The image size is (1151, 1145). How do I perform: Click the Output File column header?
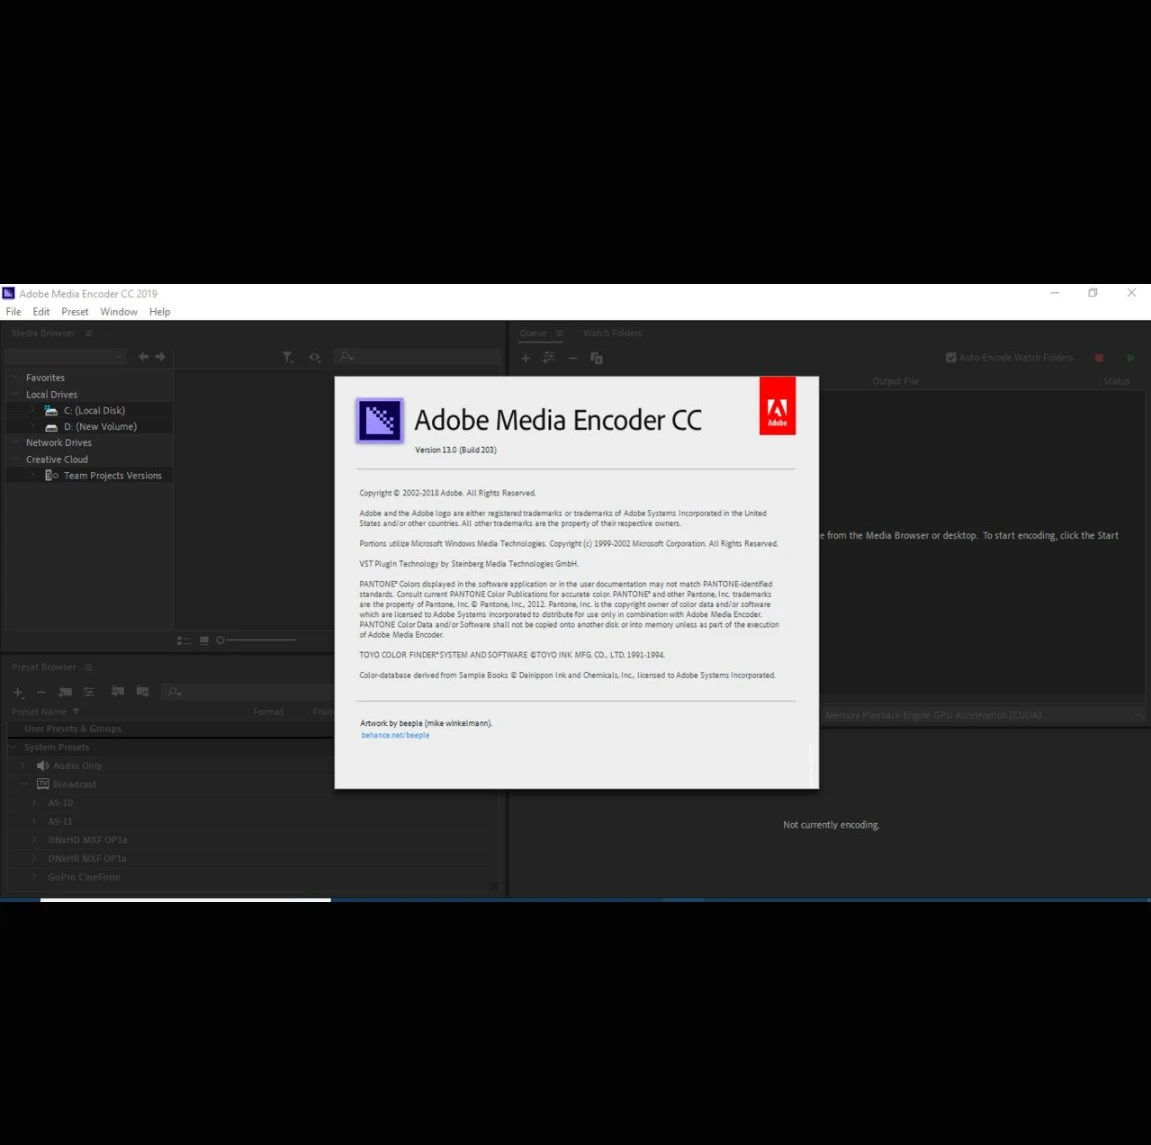[896, 381]
